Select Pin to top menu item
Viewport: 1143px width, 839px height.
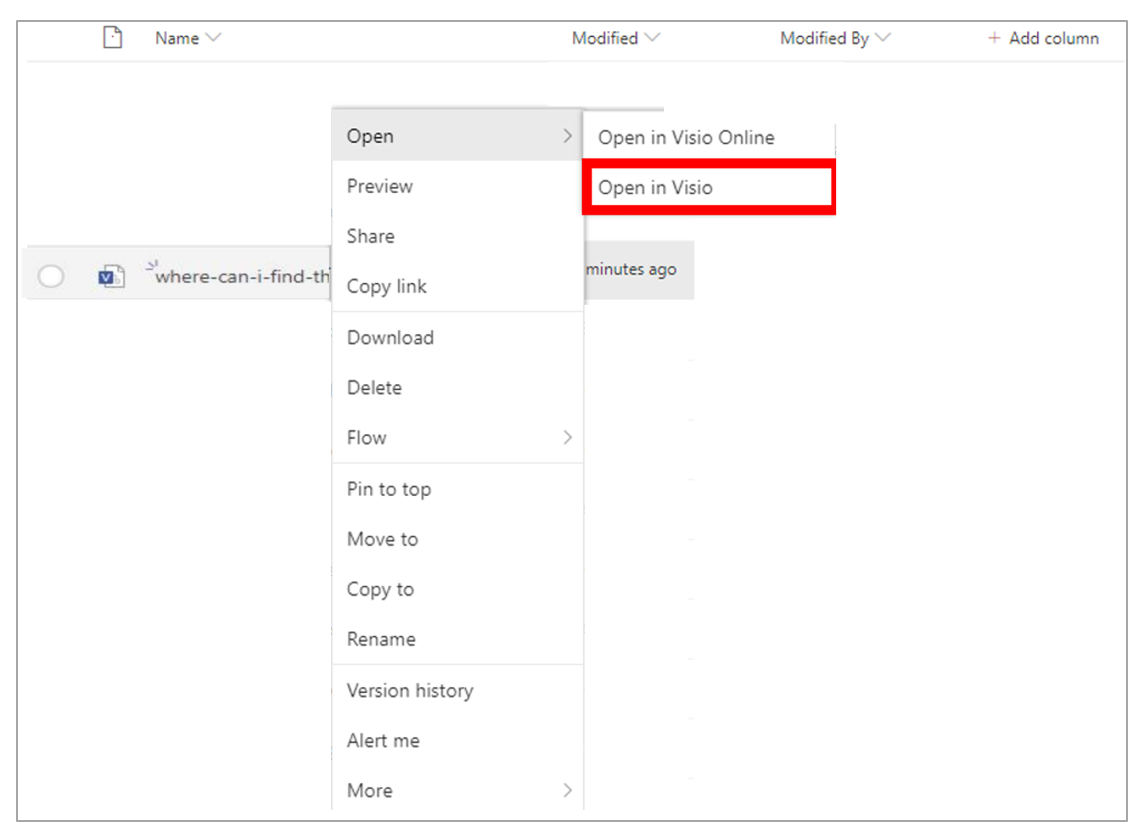[458, 489]
